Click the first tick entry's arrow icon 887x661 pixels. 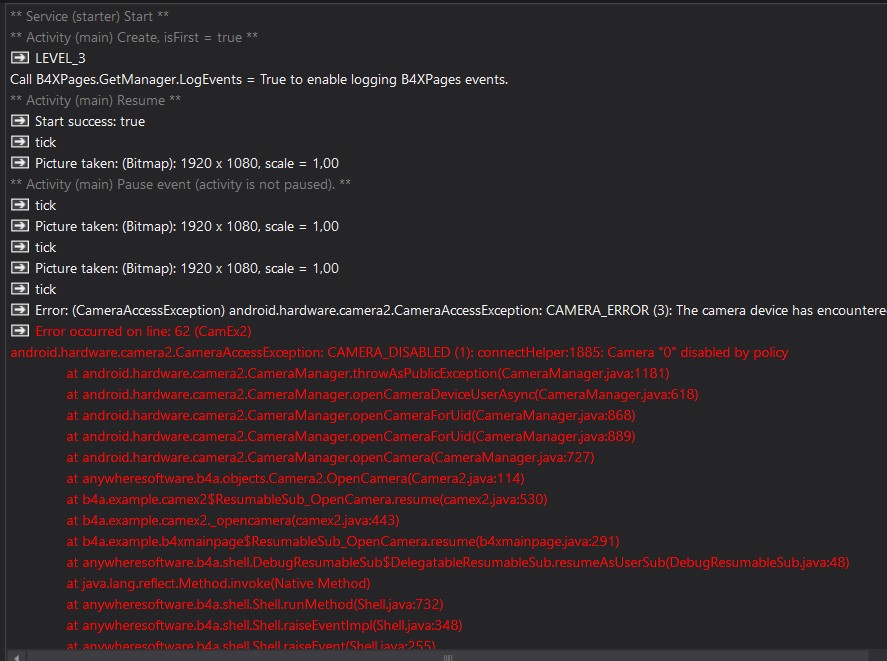pyautogui.click(x=19, y=142)
